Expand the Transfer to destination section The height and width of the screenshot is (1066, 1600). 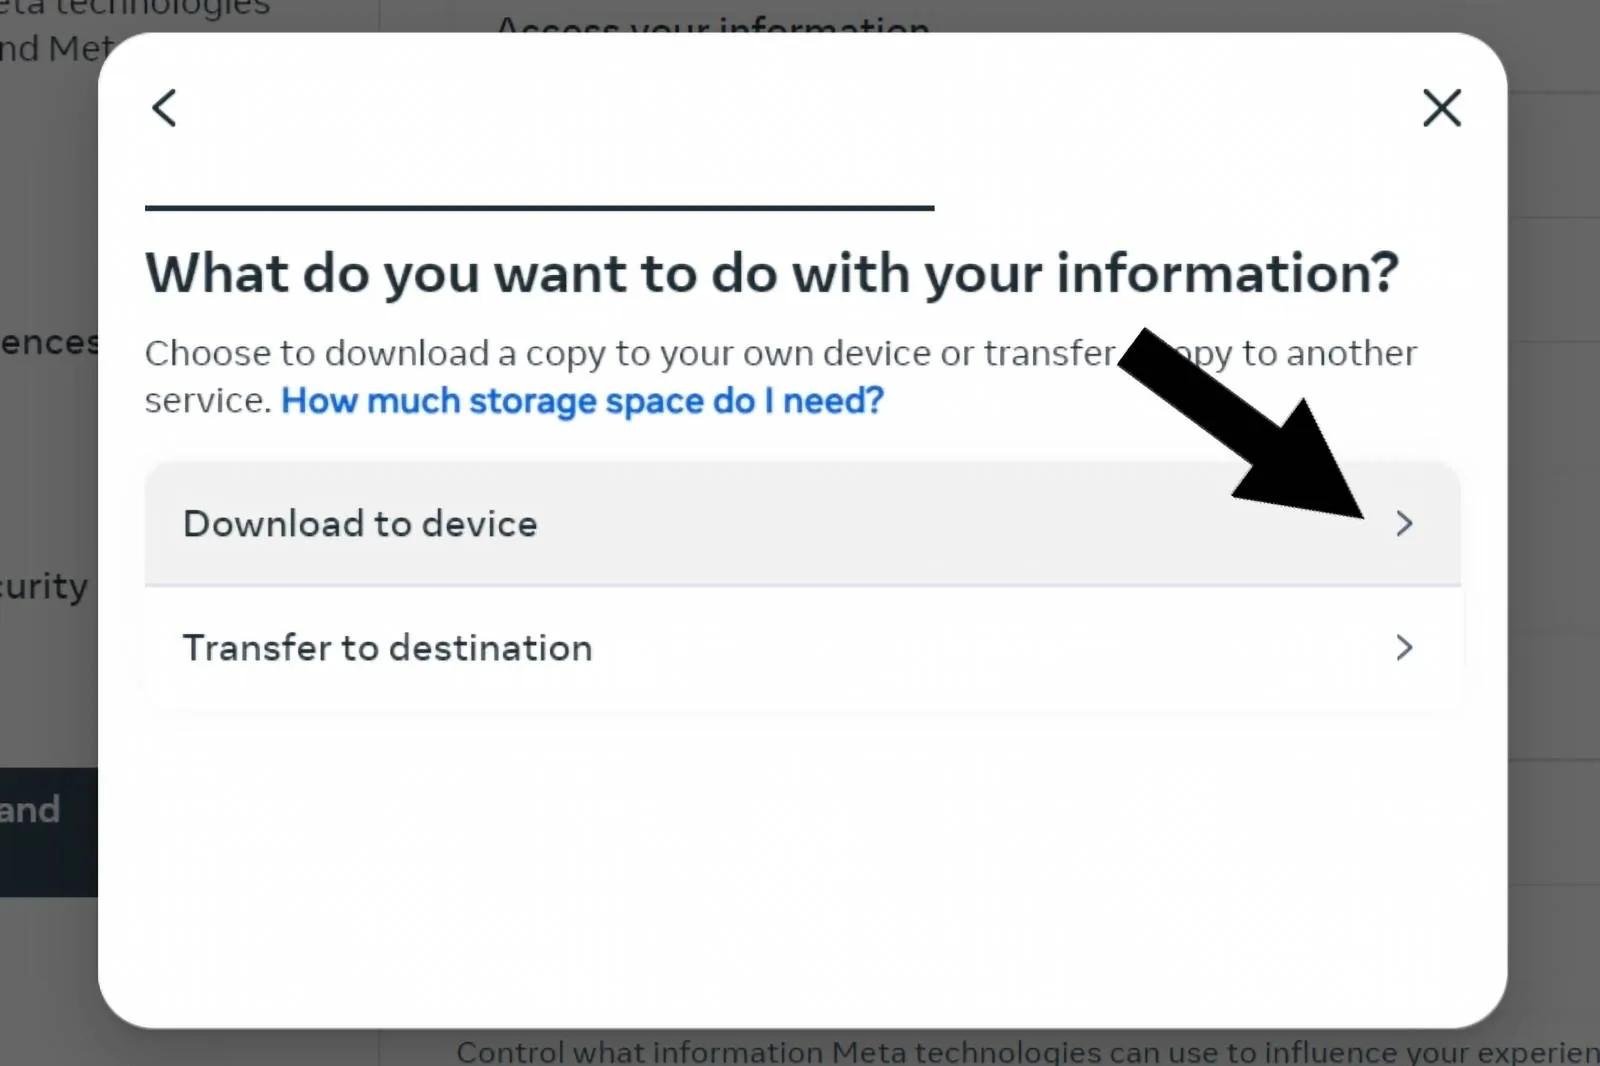tap(700, 647)
